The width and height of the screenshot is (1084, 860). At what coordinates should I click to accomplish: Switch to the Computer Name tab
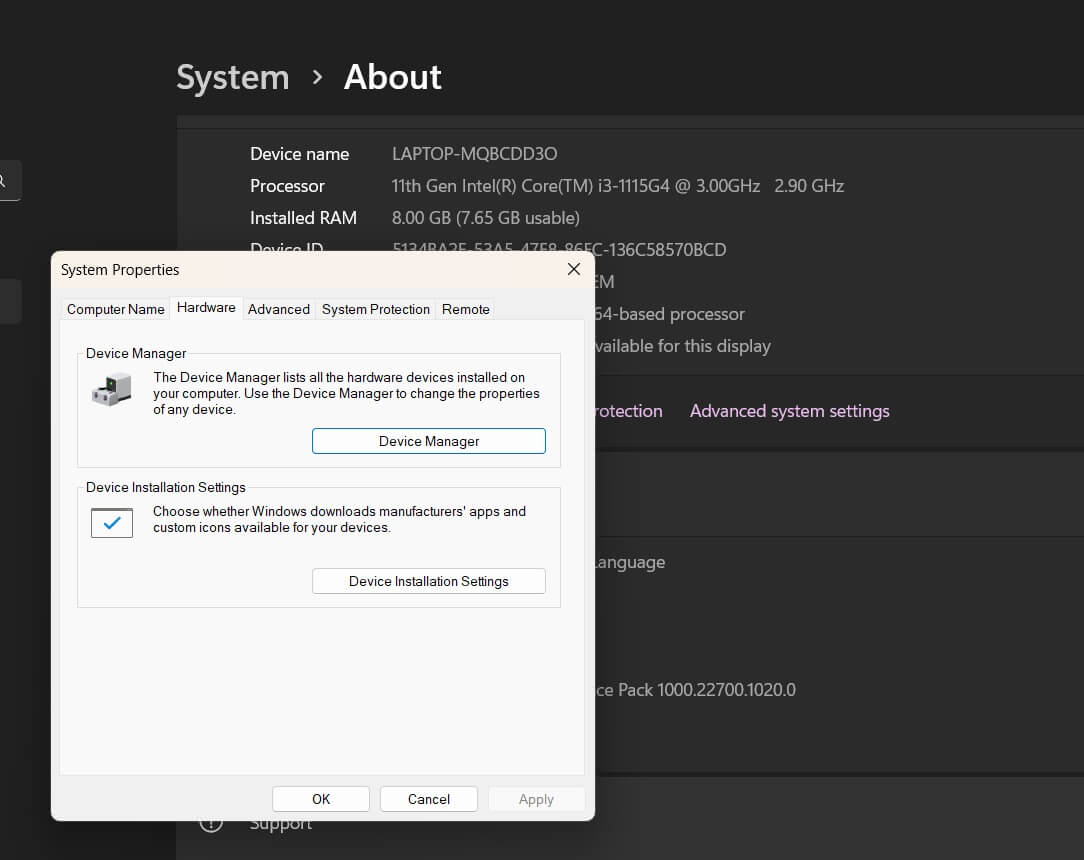[x=115, y=309]
